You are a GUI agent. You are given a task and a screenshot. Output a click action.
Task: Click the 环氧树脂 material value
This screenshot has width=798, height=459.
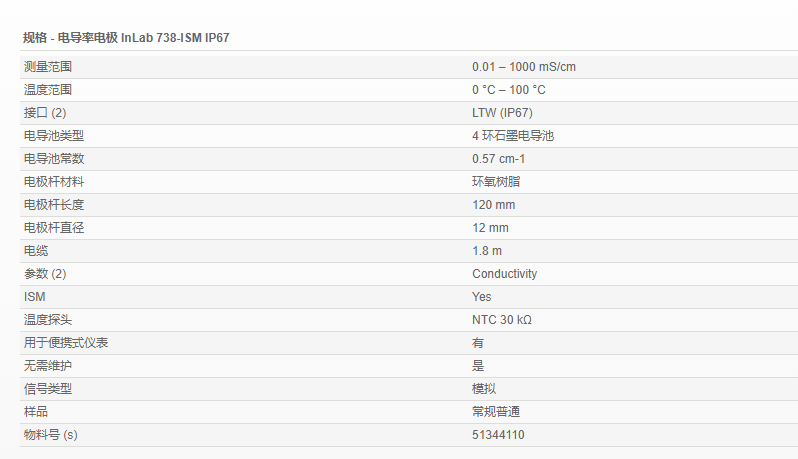[496, 182]
